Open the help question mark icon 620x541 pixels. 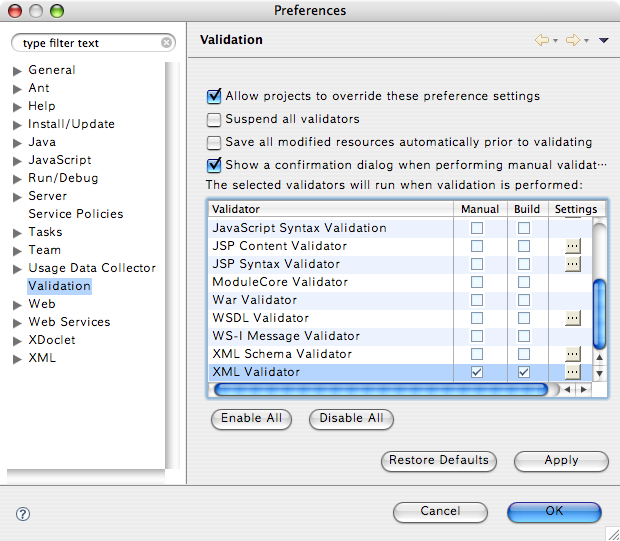(23, 514)
